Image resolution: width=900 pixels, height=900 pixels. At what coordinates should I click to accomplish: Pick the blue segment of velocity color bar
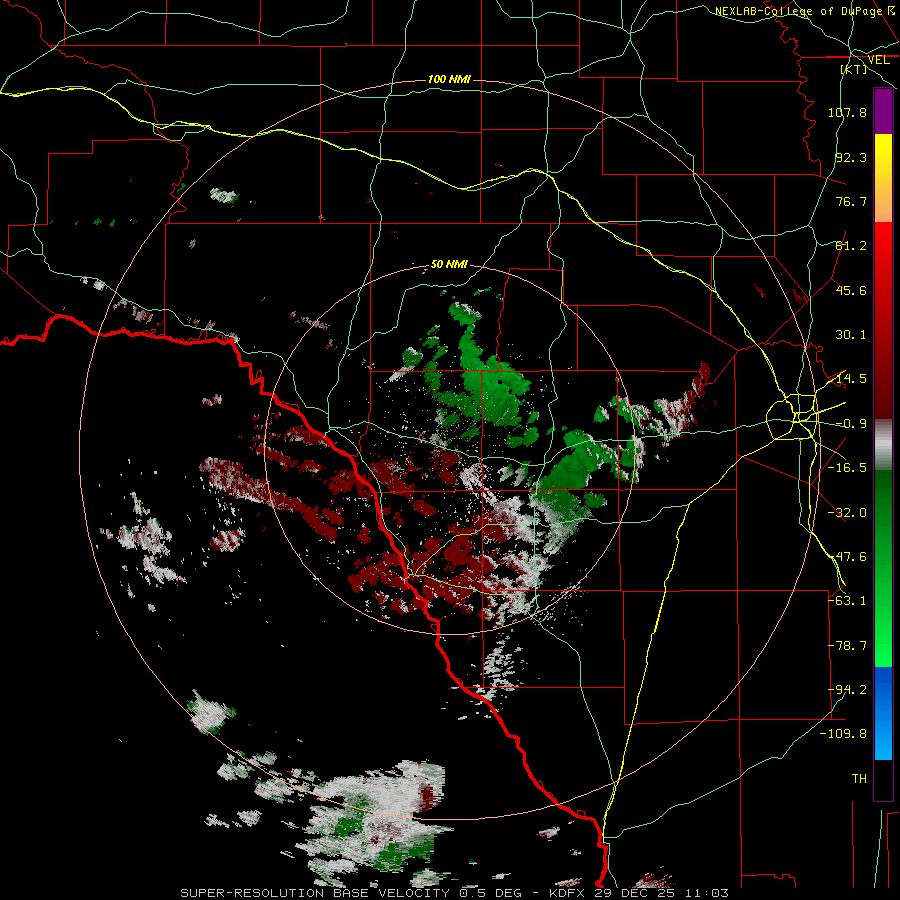883,713
